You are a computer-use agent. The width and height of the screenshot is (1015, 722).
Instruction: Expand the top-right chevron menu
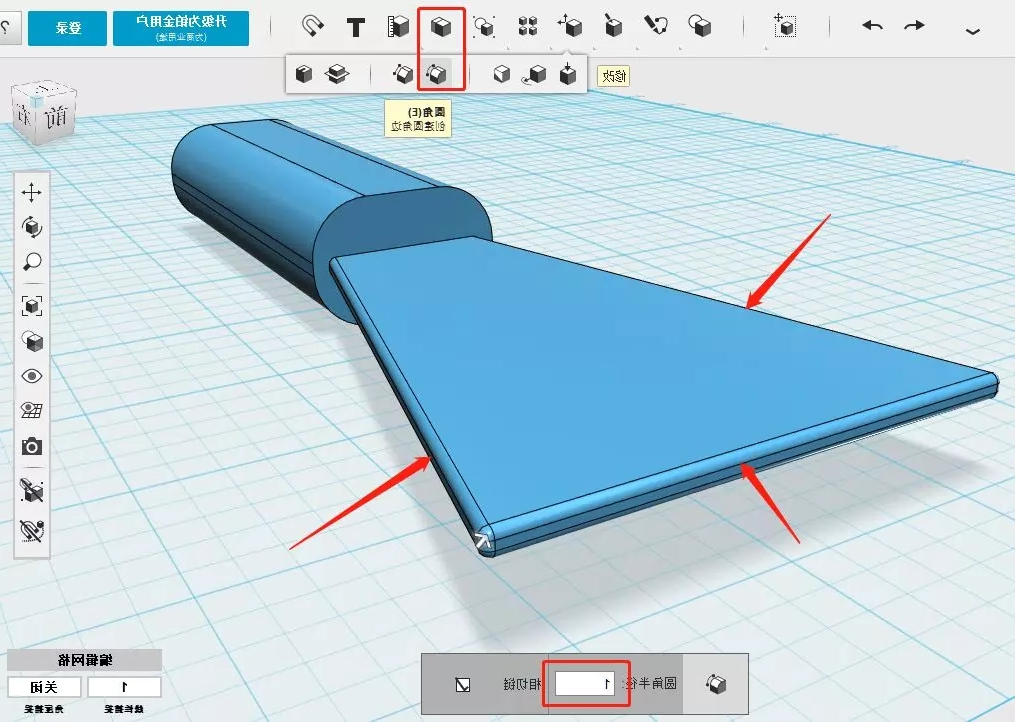[x=972, y=30]
